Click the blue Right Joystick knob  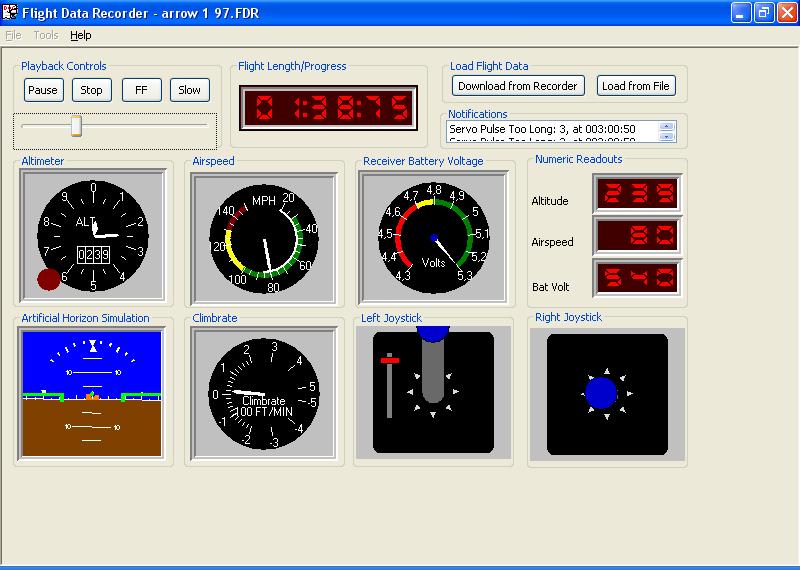(x=602, y=393)
